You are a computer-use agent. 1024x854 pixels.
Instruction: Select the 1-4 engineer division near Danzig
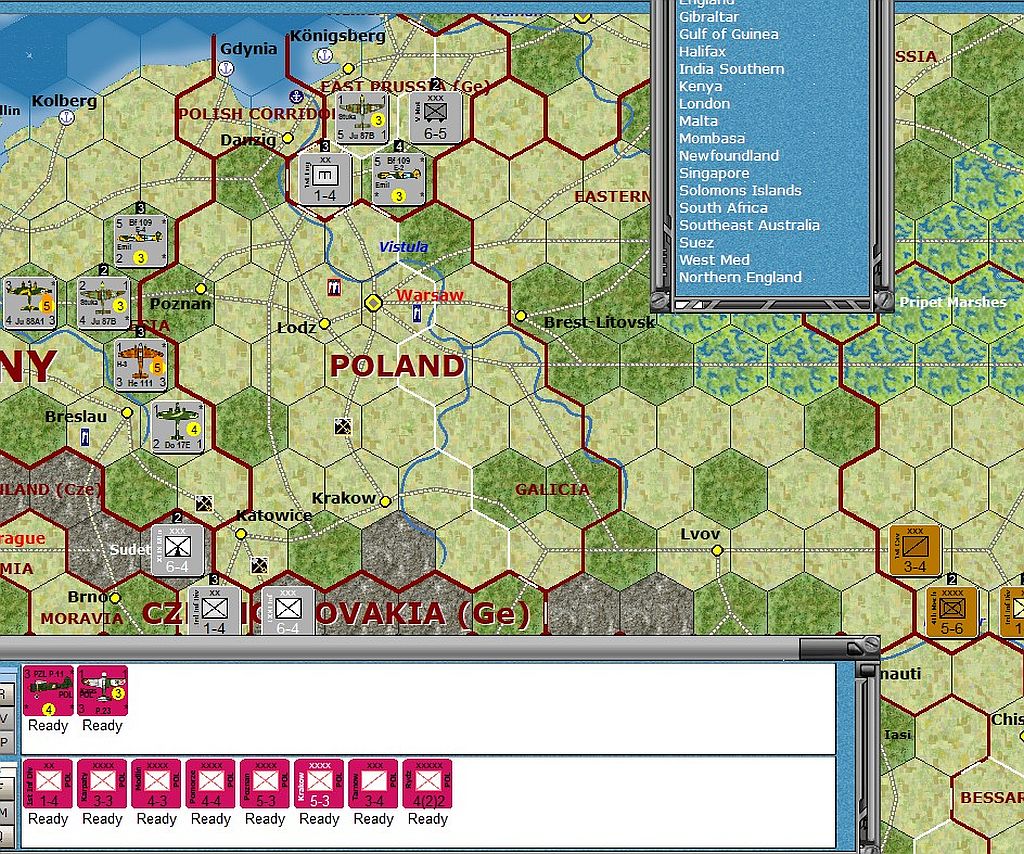[325, 178]
